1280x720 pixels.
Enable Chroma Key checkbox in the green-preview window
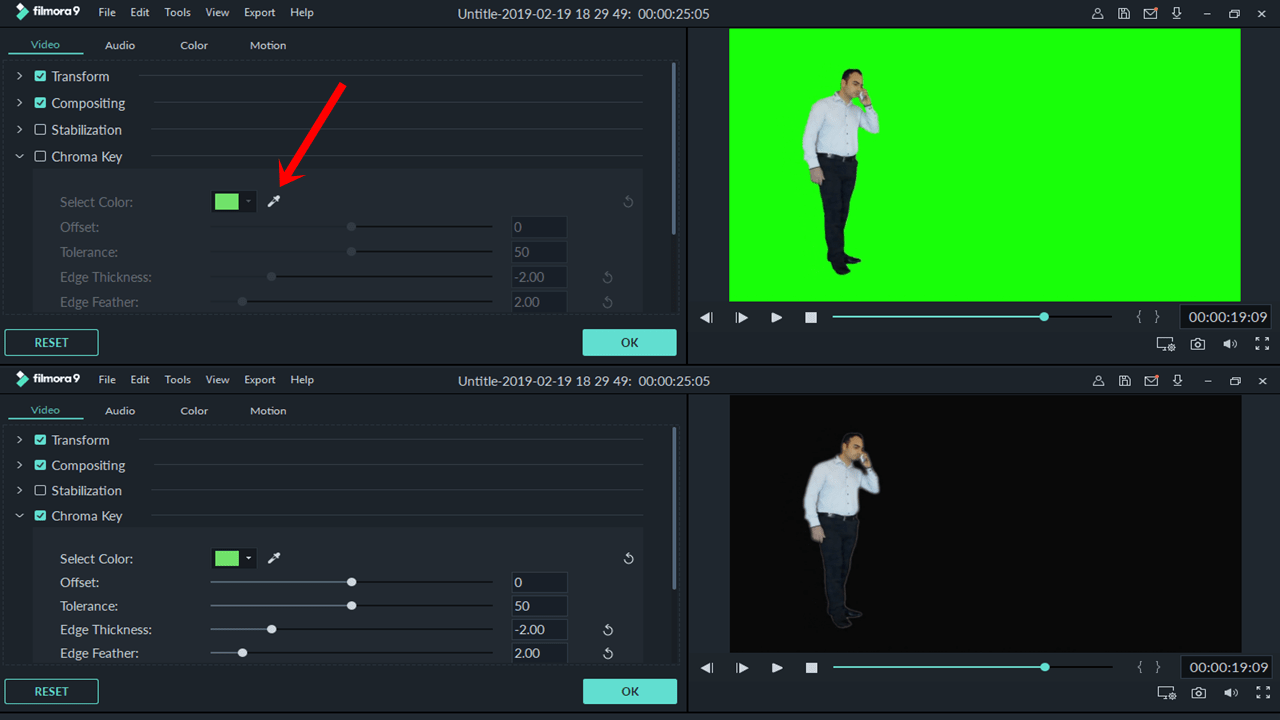40,156
